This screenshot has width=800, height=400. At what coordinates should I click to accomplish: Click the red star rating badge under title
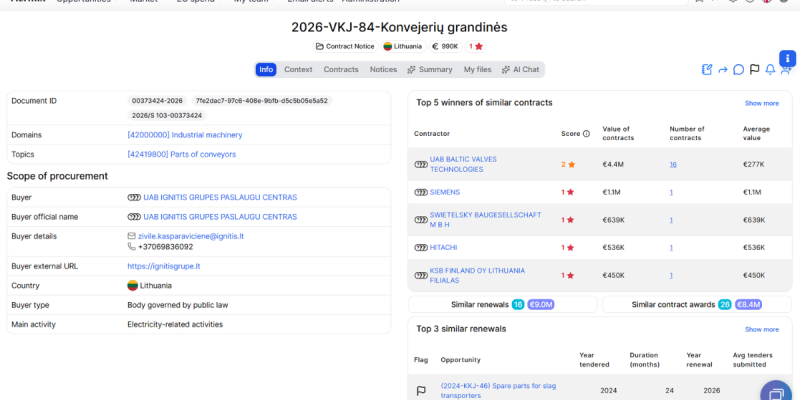point(476,46)
